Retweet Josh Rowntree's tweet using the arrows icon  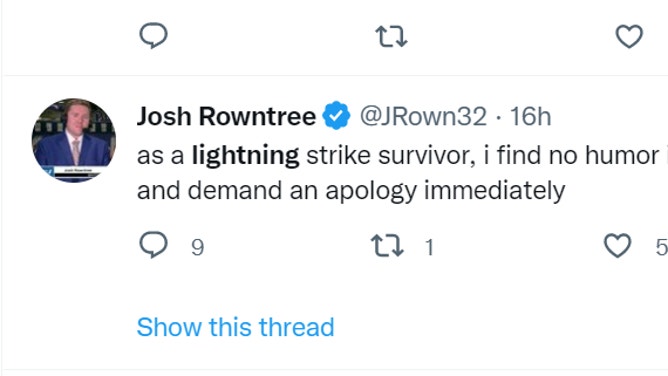click(x=387, y=246)
